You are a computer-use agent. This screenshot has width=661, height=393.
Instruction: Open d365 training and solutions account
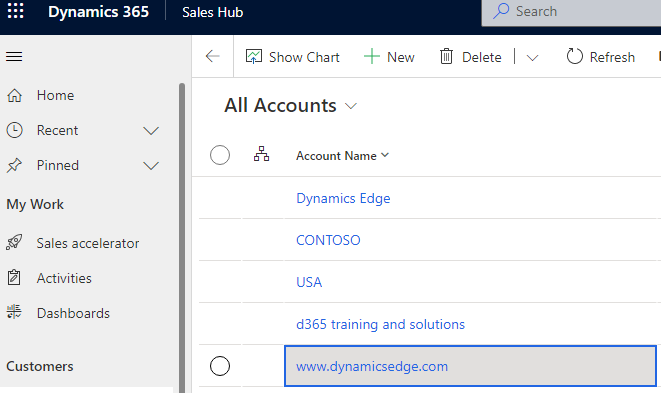380,324
